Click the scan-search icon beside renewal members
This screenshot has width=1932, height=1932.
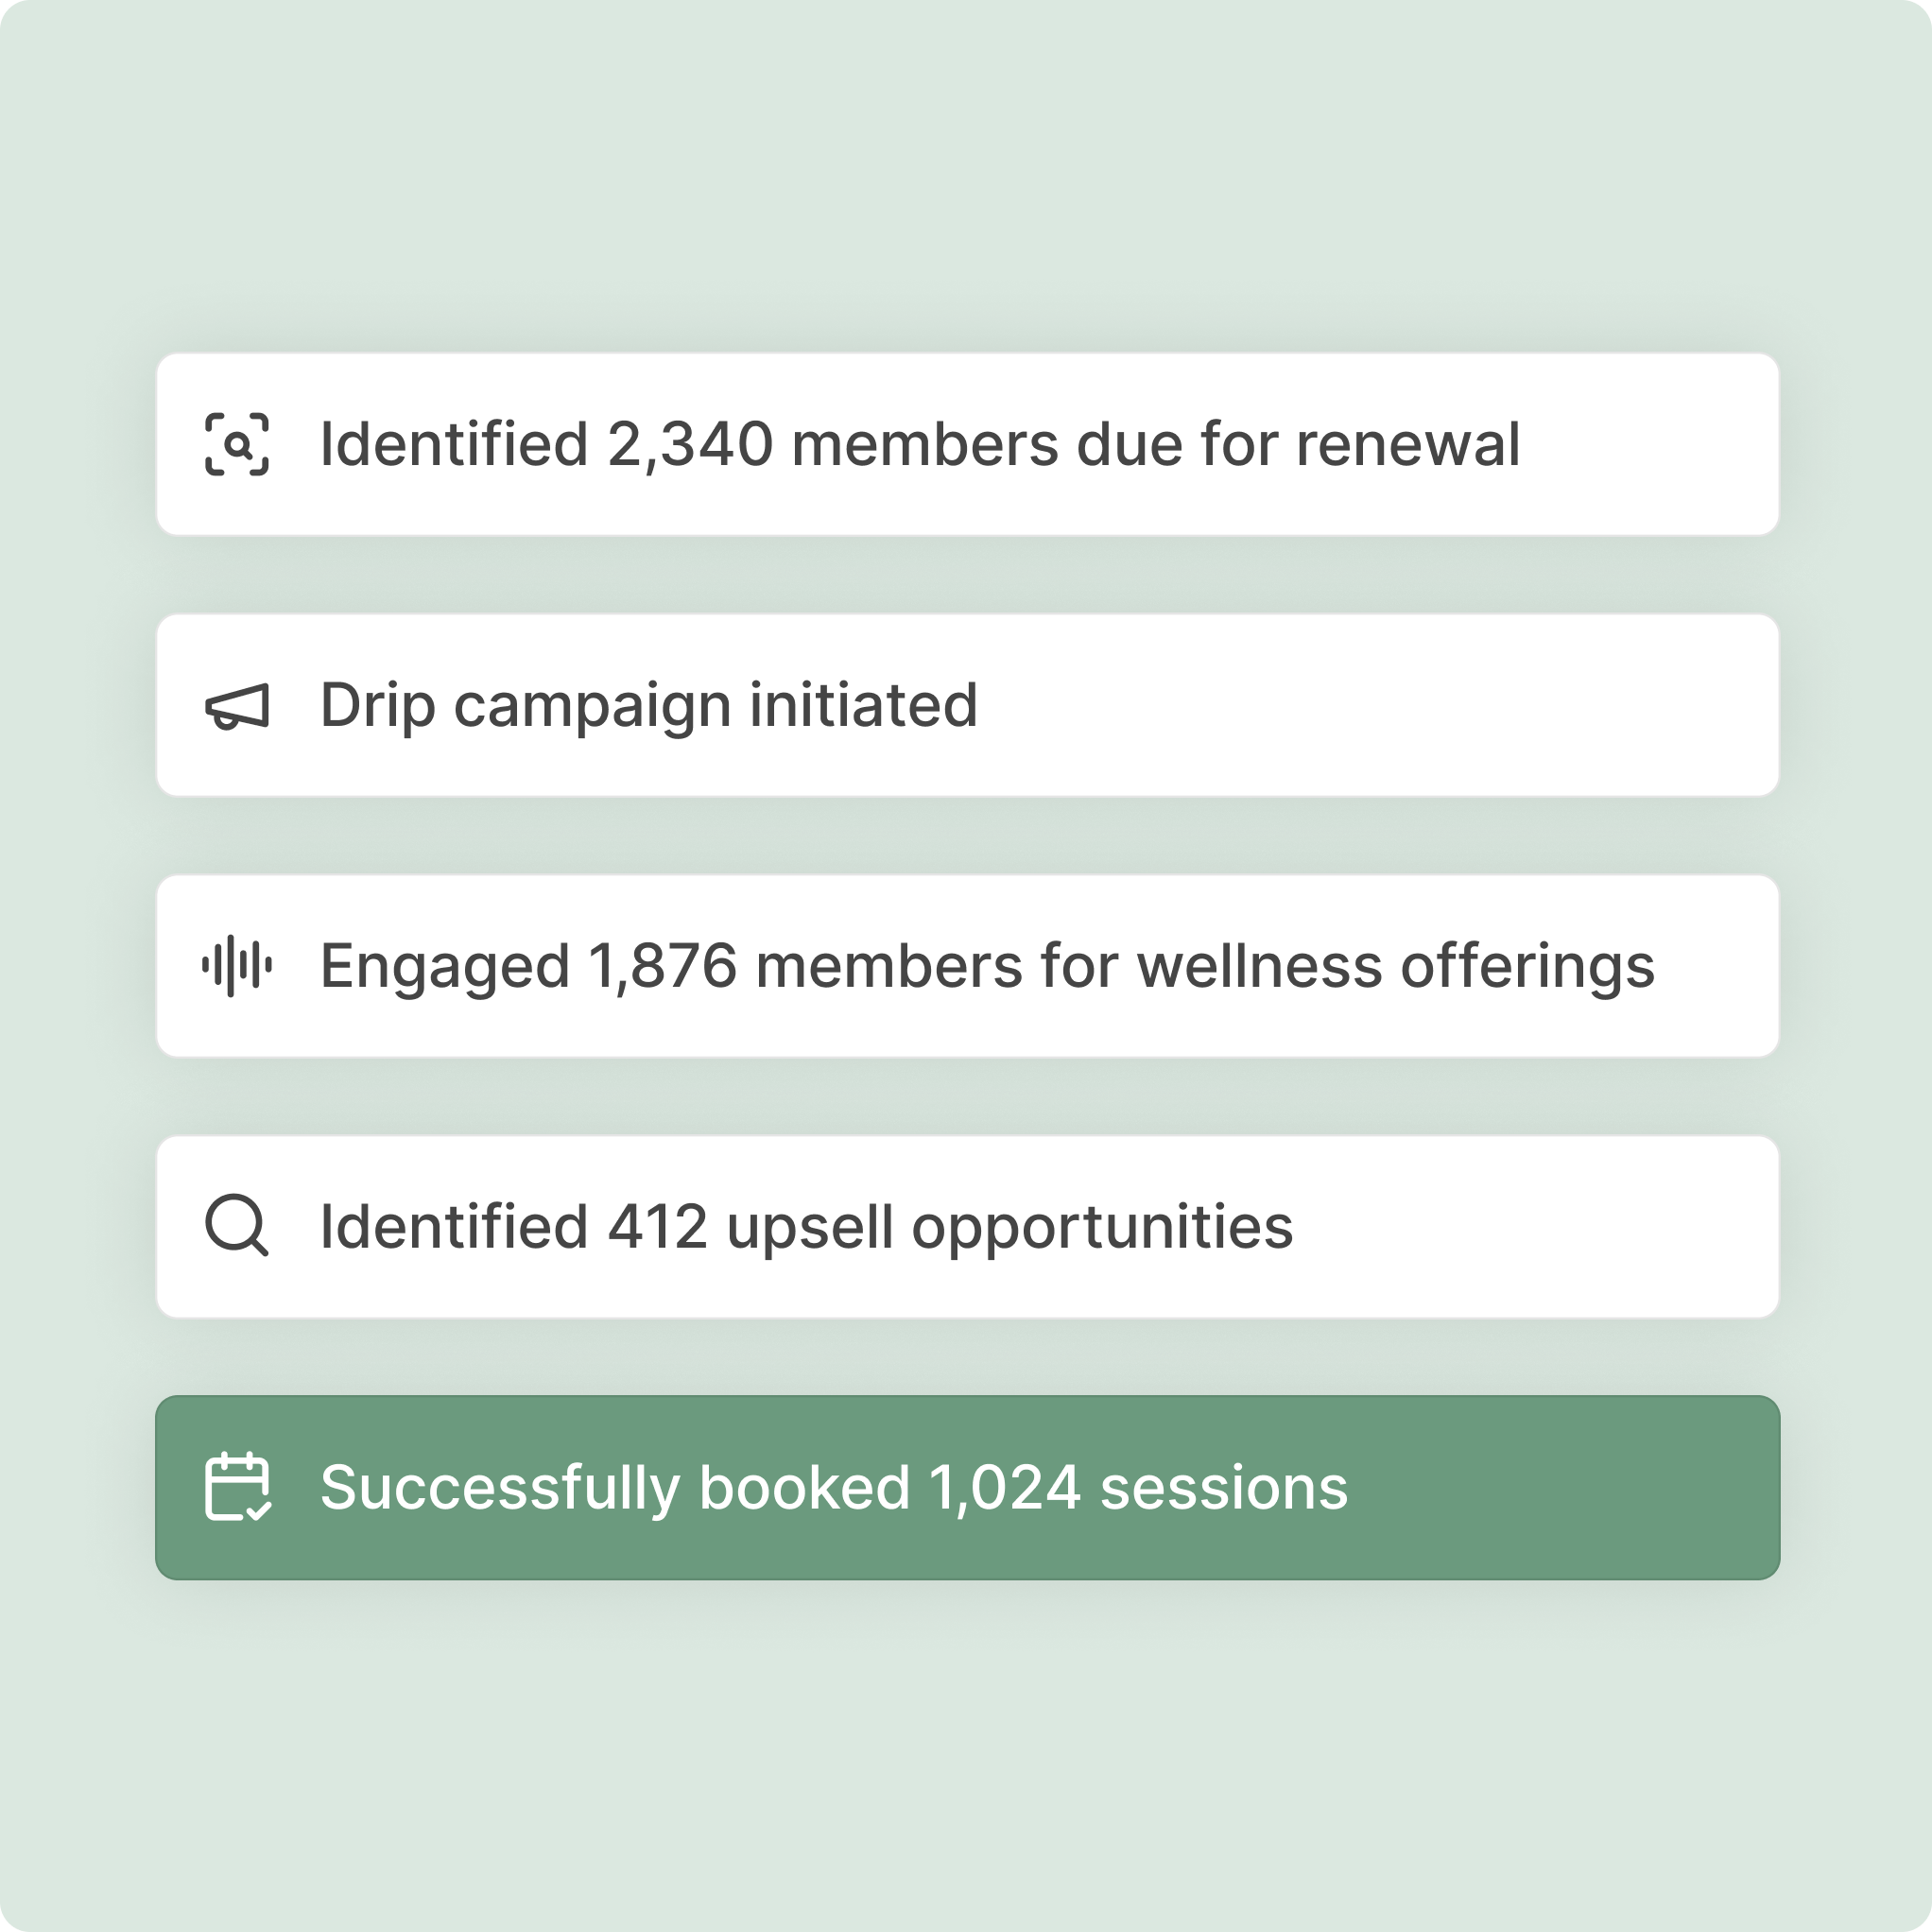pos(237,444)
